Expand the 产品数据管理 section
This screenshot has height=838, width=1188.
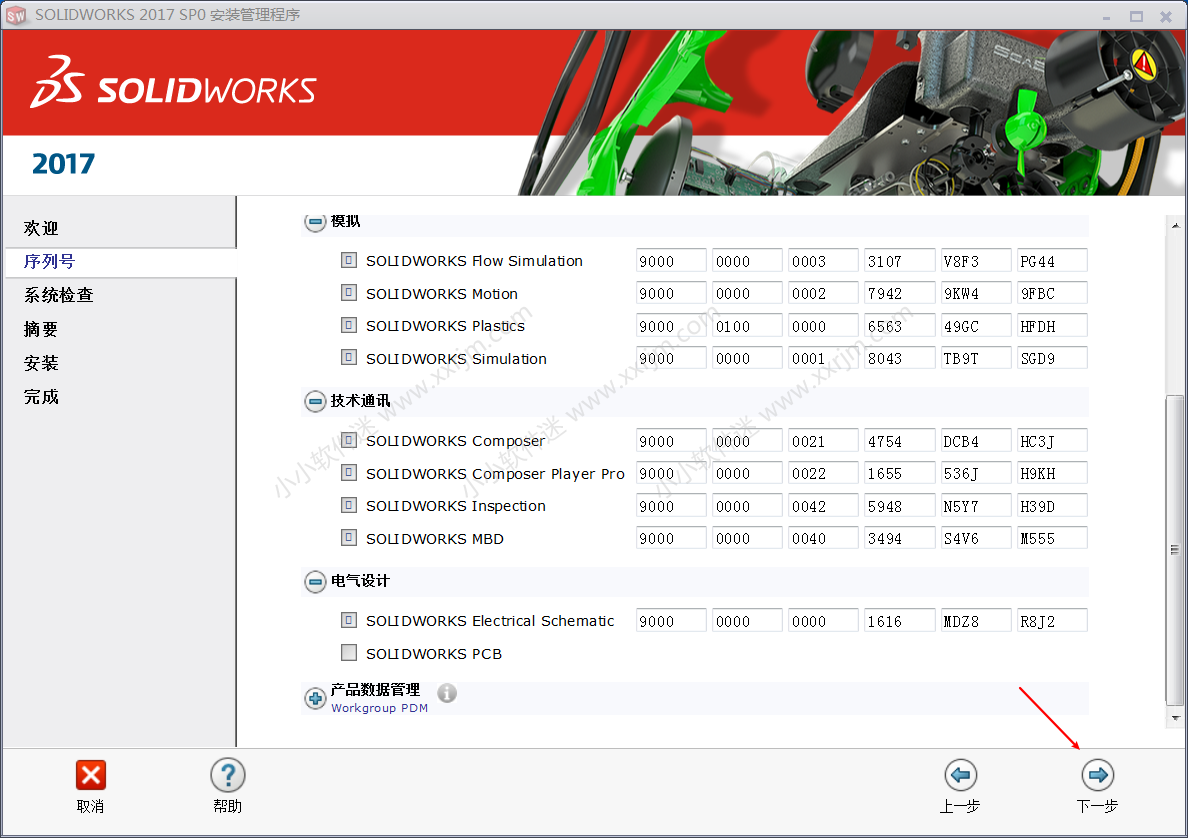tap(315, 698)
